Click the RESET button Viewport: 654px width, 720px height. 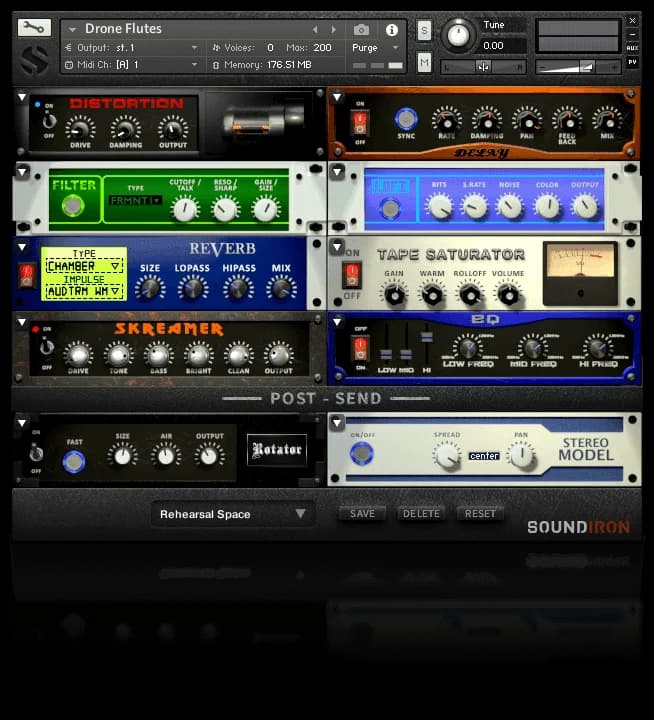click(x=480, y=514)
